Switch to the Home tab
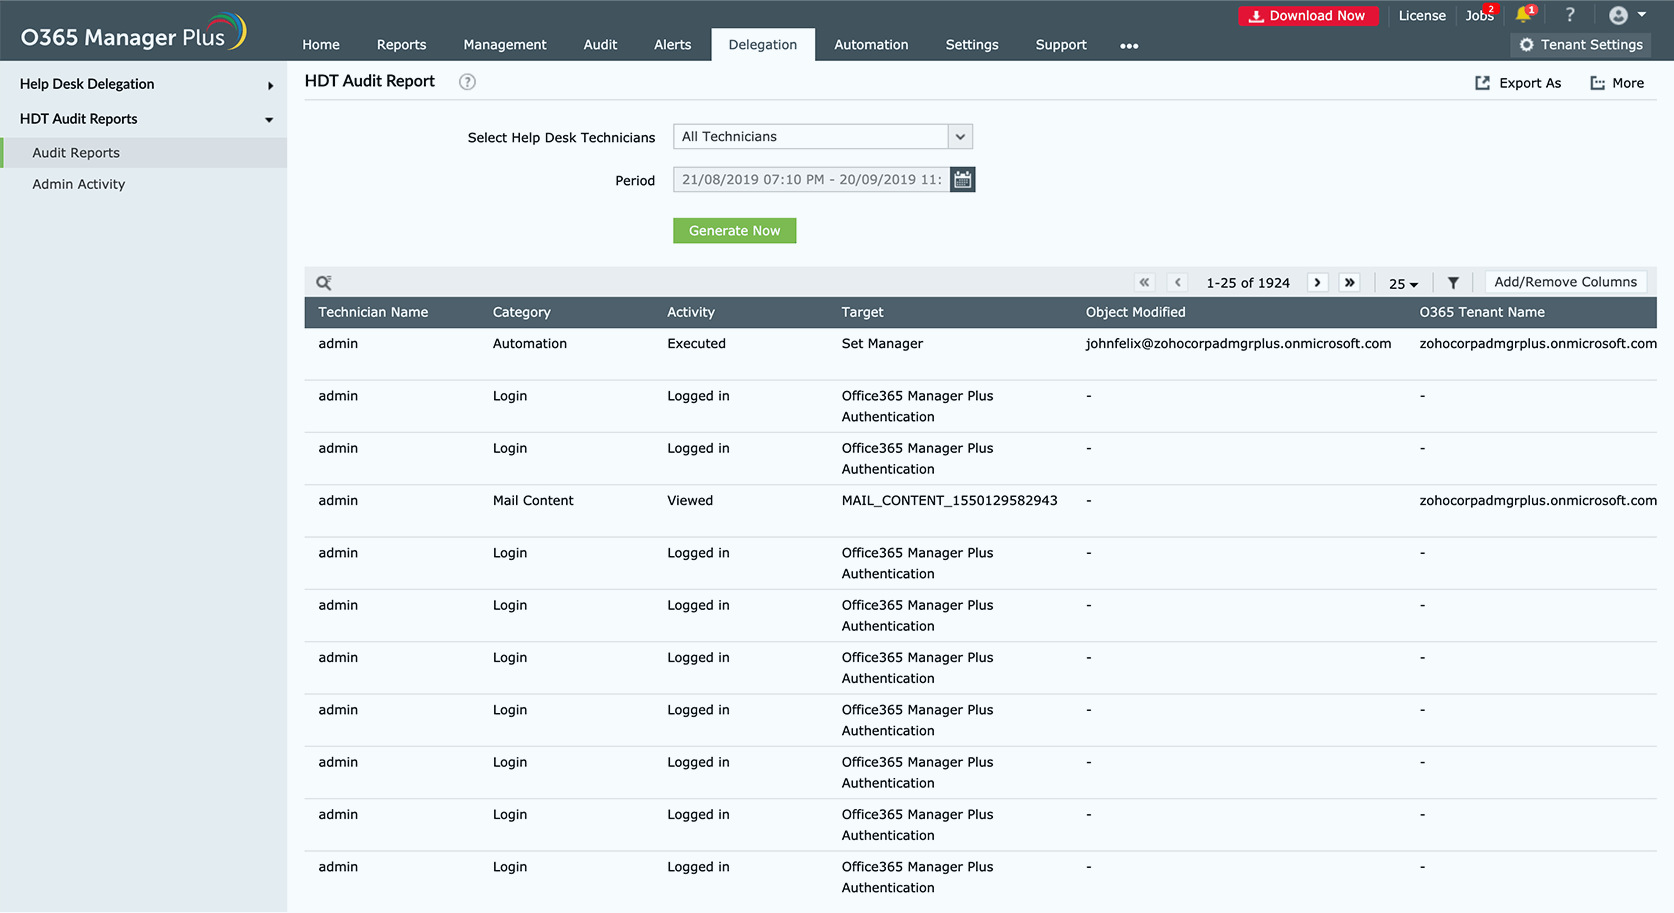 tap(321, 45)
